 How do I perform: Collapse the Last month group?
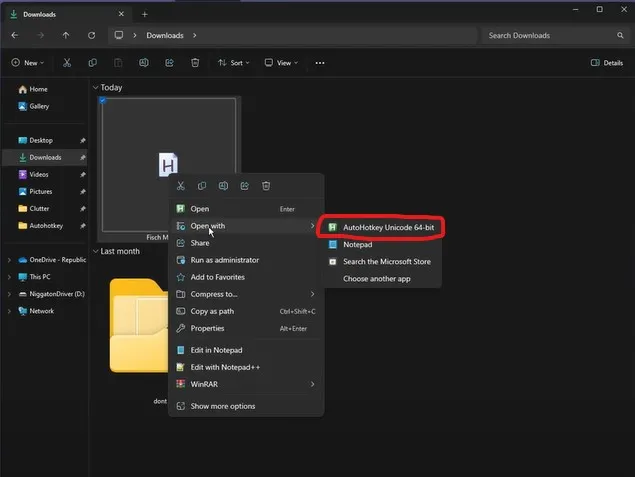96,251
